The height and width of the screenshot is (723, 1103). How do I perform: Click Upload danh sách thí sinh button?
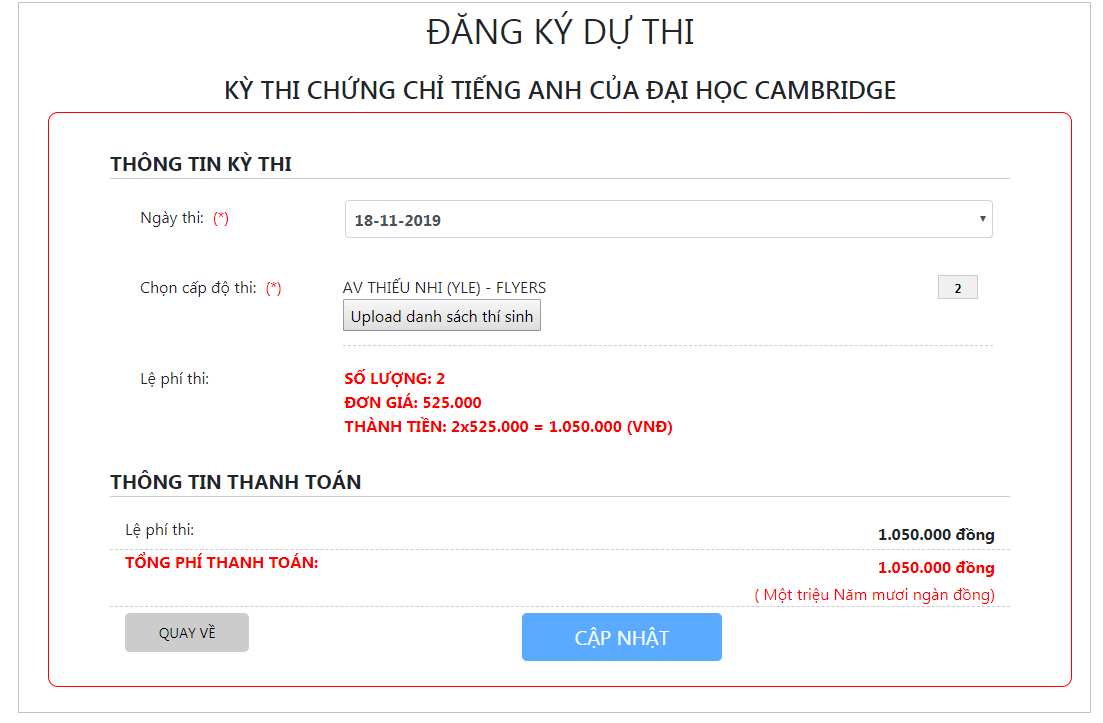[x=442, y=316]
